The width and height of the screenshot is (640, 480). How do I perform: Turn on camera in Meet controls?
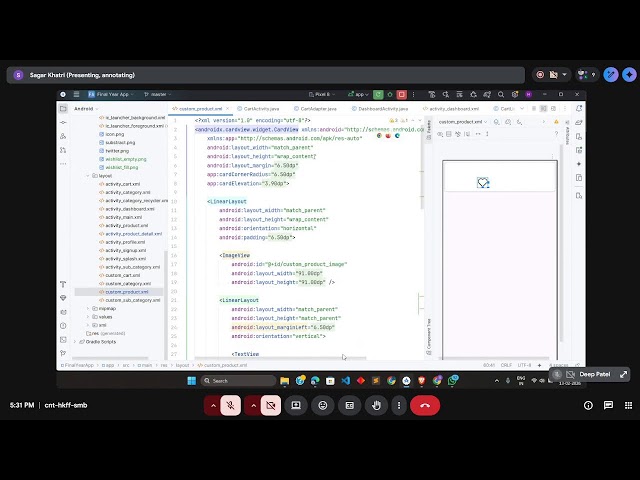[x=271, y=405]
